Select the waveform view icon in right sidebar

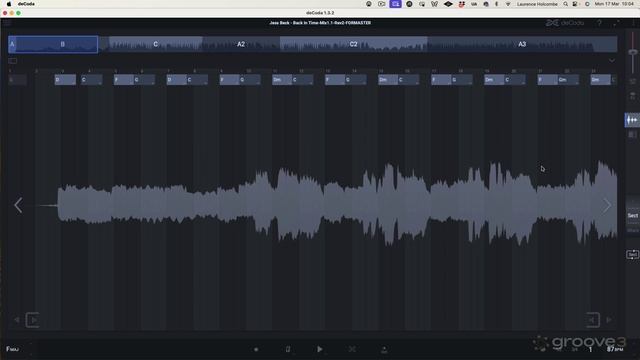[632, 120]
